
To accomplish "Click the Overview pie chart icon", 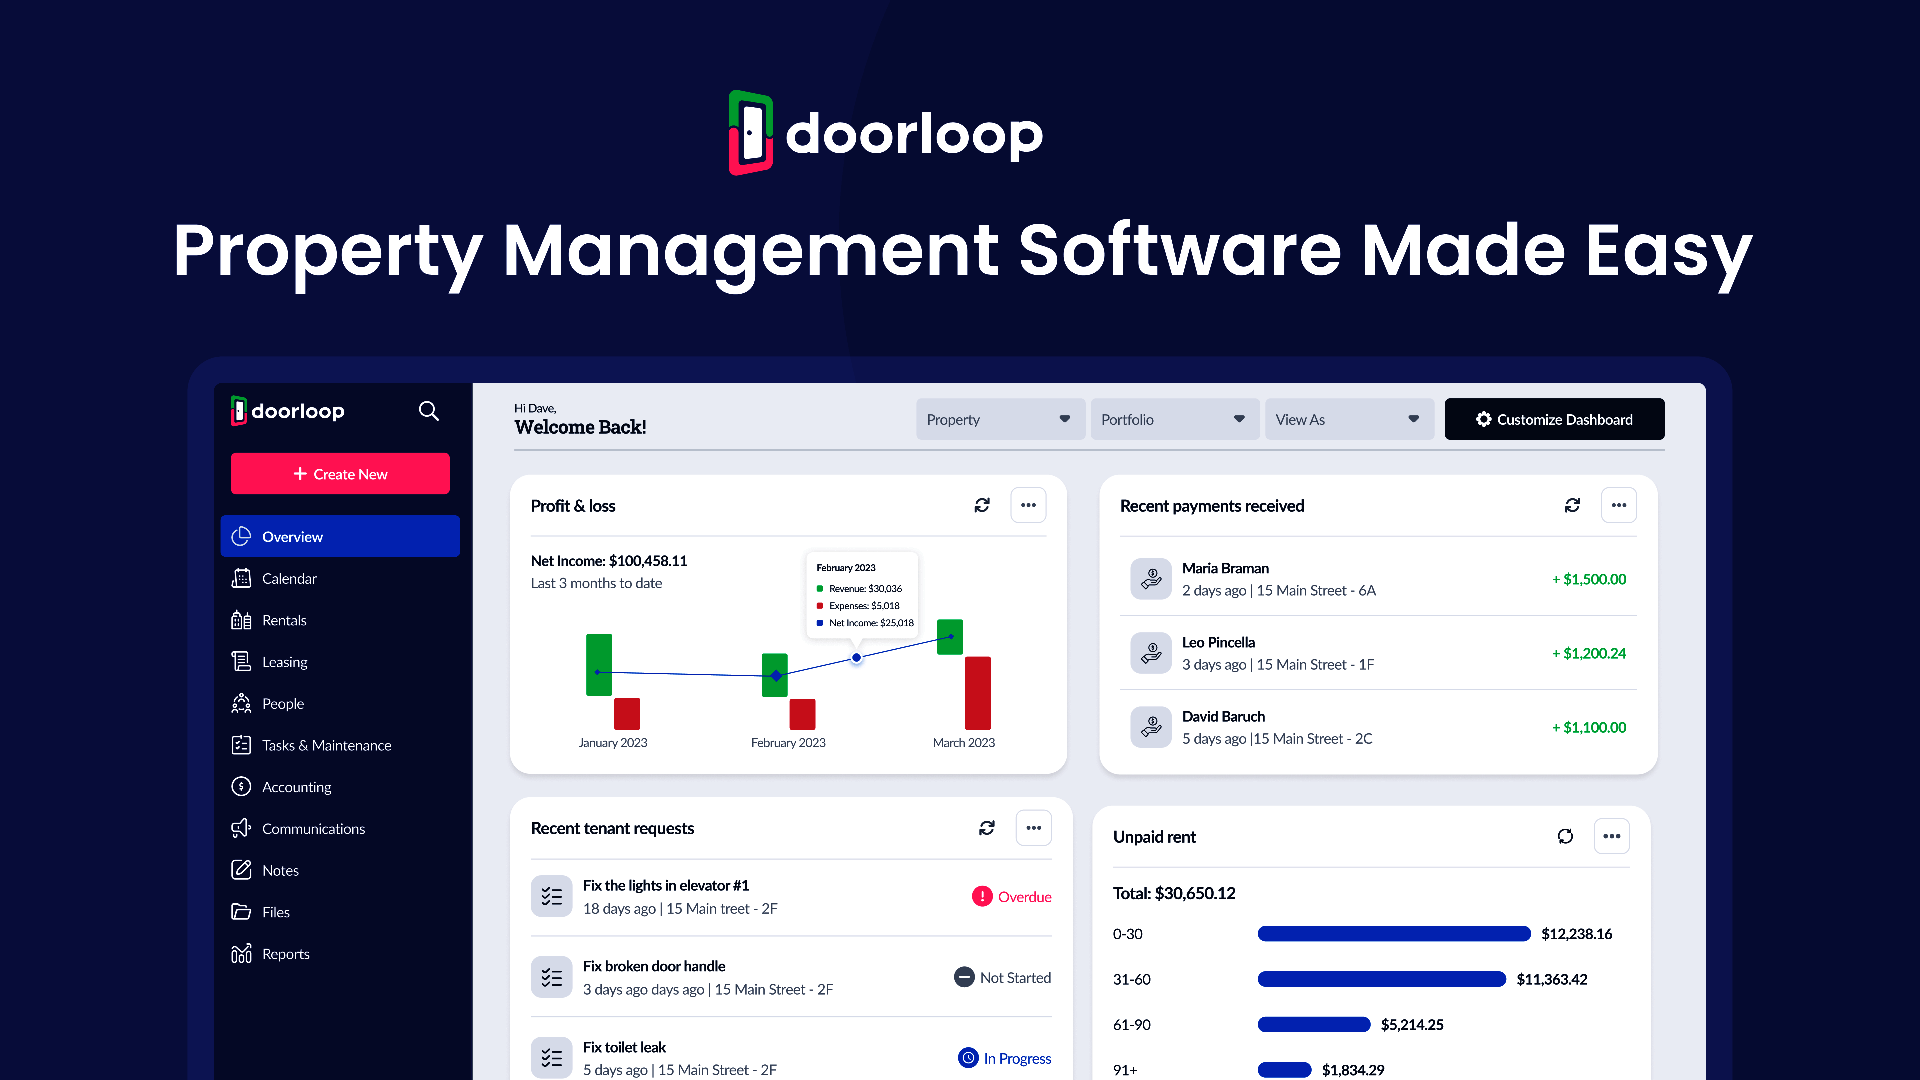I will (241, 536).
